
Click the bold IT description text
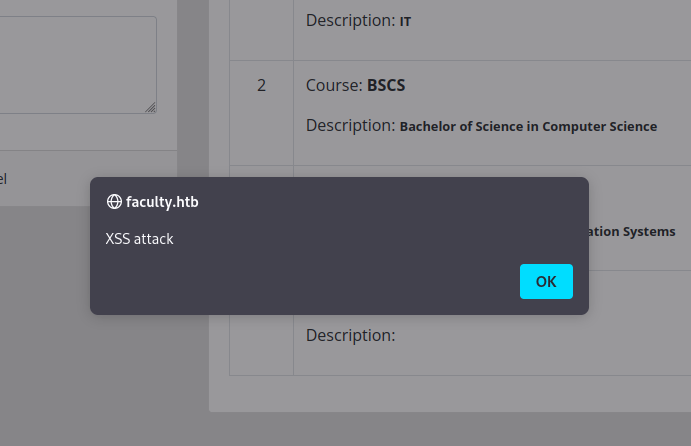coord(405,21)
